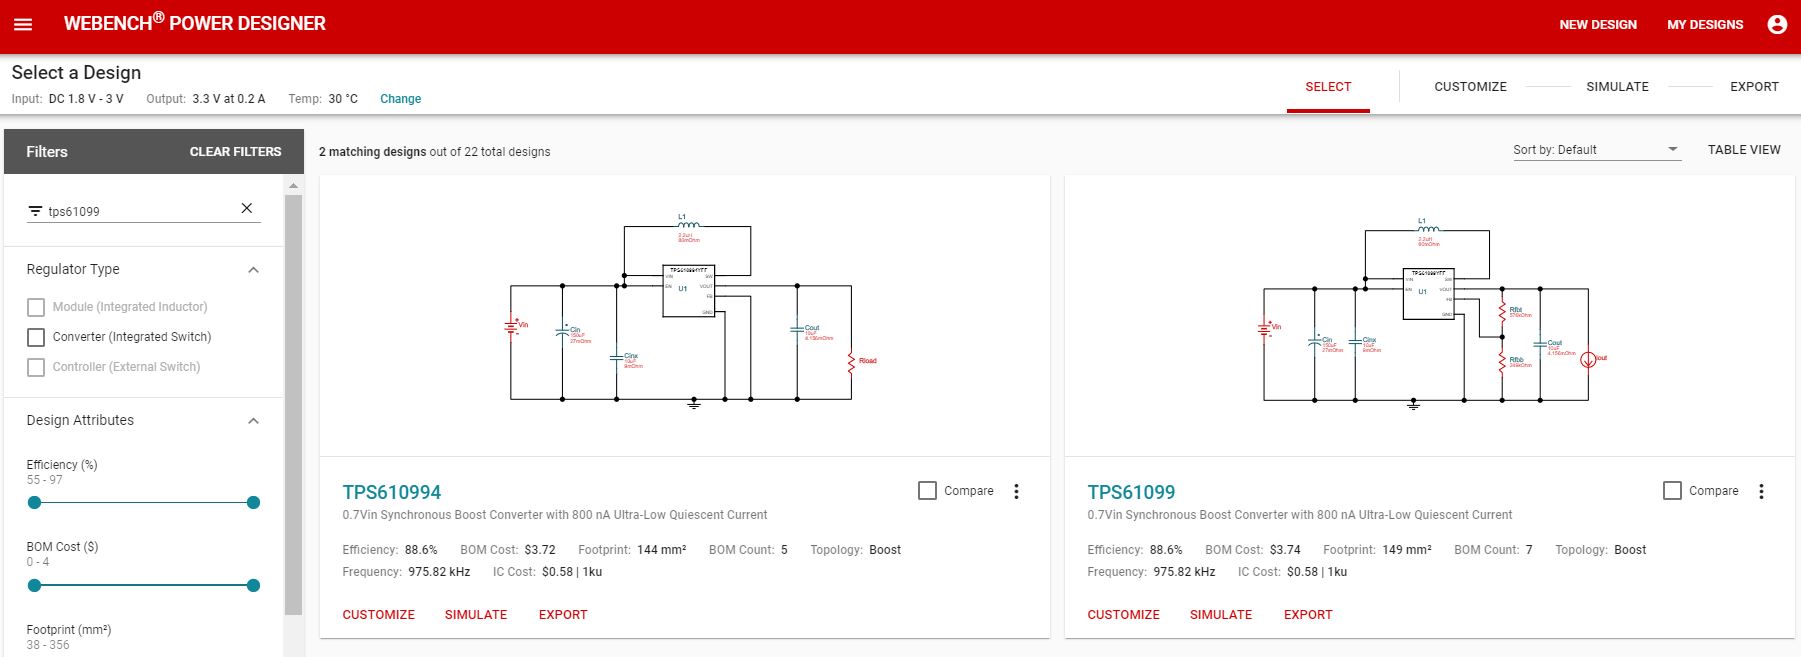Click the filters scrollbar up arrow
Viewport: 1801px width, 657px height.
pos(293,185)
